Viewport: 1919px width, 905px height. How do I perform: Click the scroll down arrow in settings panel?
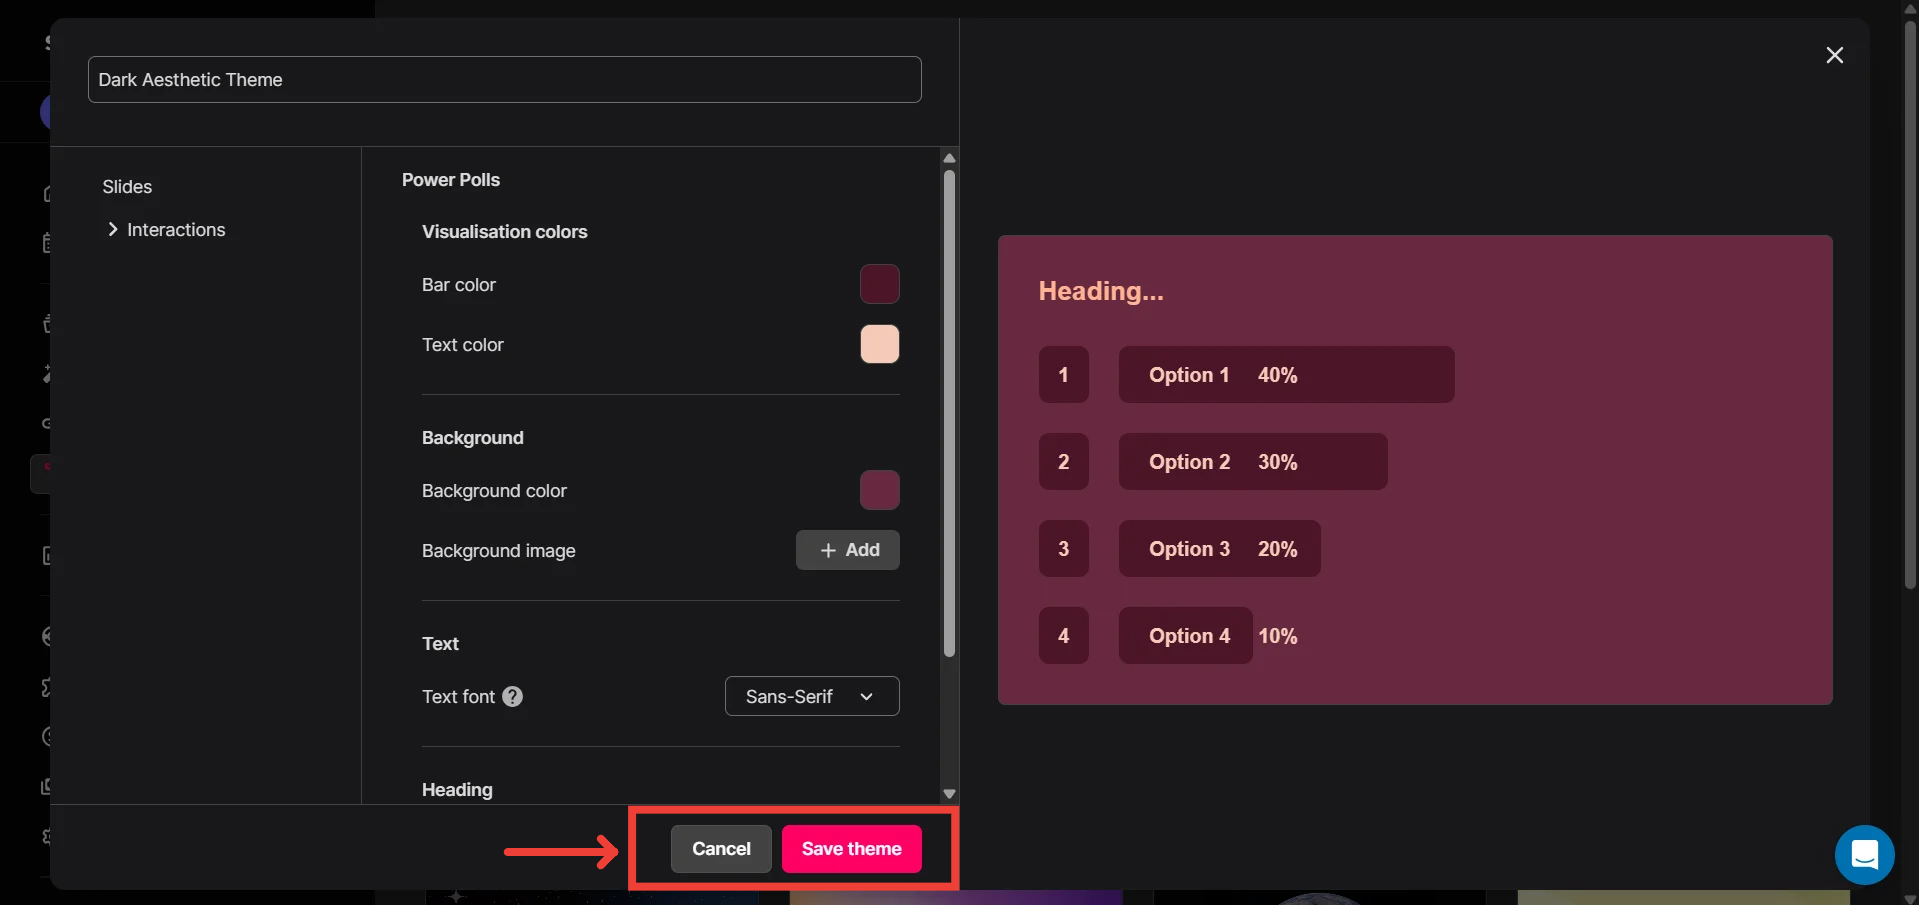point(949,793)
